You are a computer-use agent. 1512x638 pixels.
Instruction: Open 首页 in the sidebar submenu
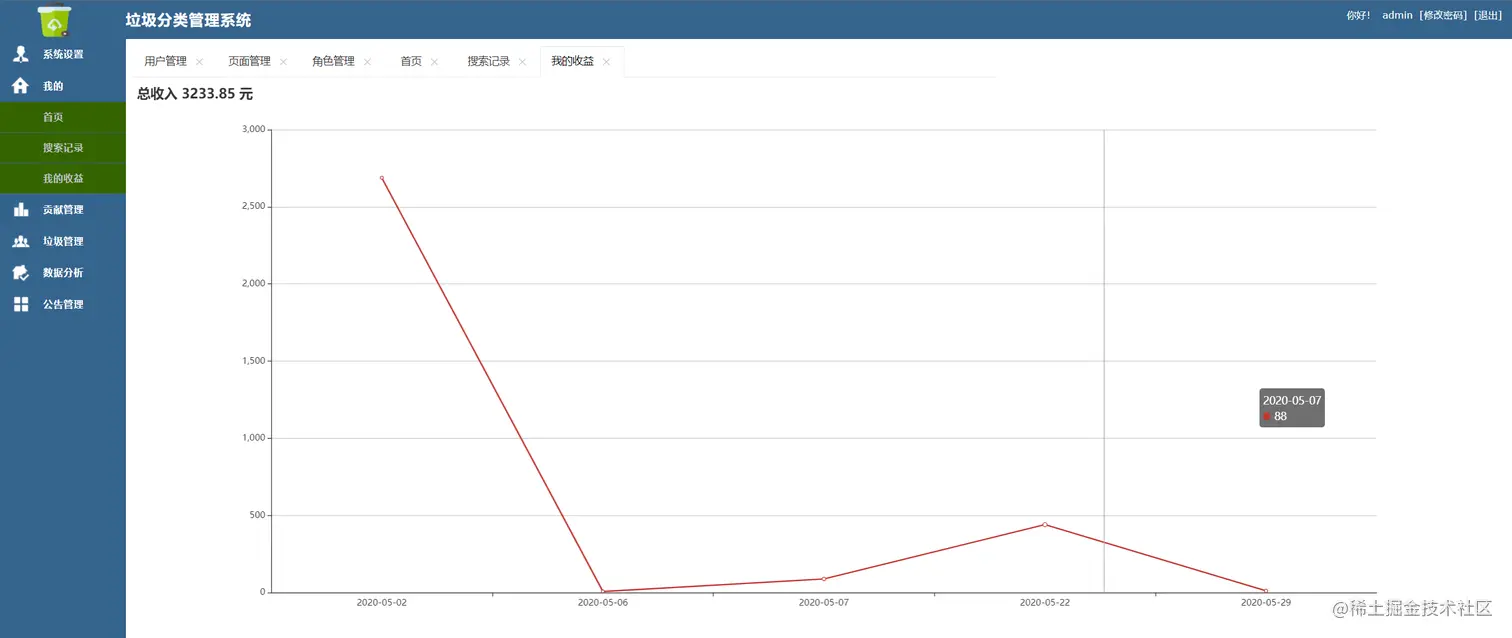pos(63,117)
